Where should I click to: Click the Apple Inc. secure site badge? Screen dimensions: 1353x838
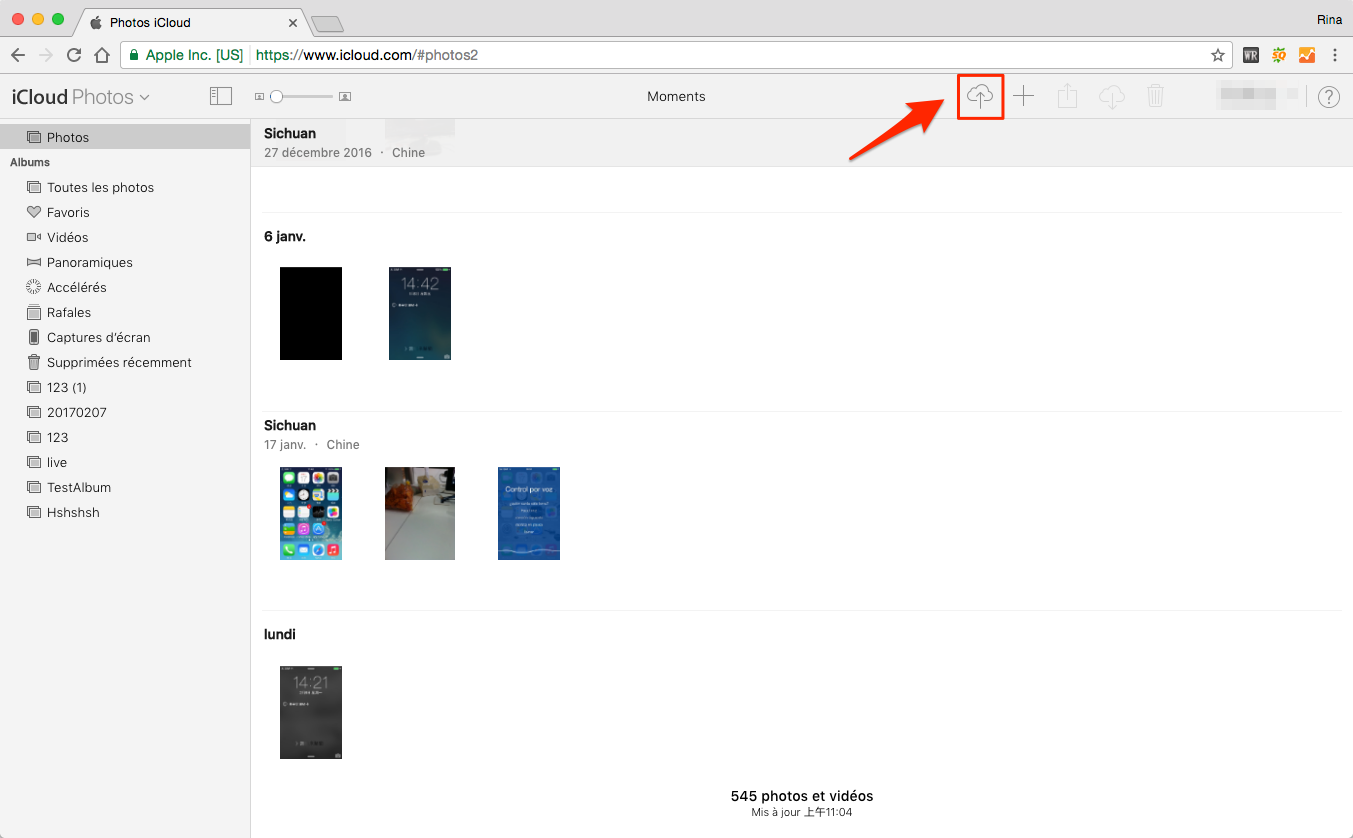pyautogui.click(x=187, y=55)
